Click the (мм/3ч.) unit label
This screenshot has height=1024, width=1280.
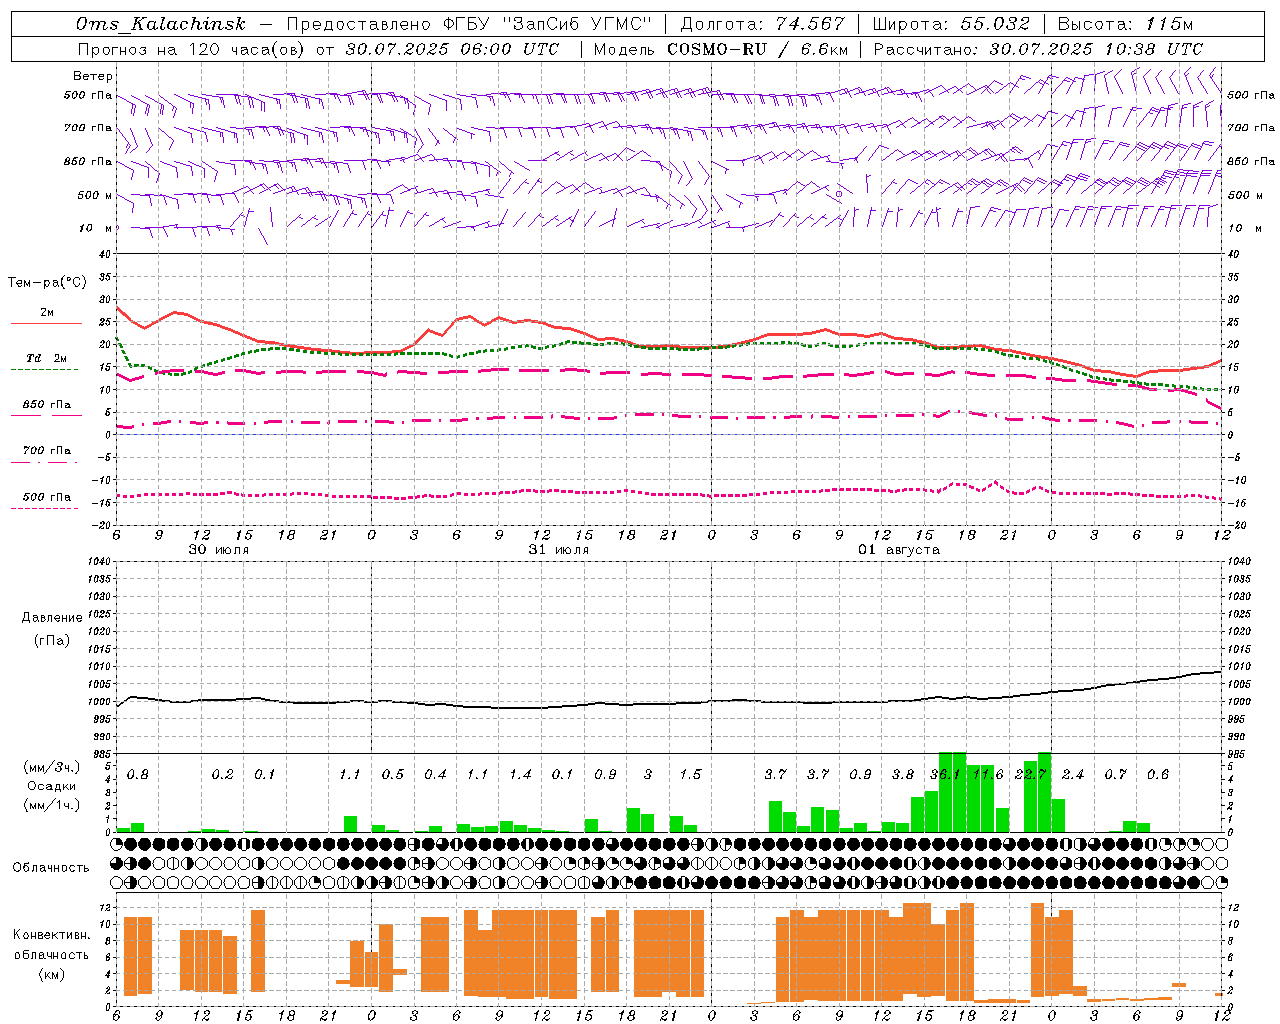pos(52,767)
